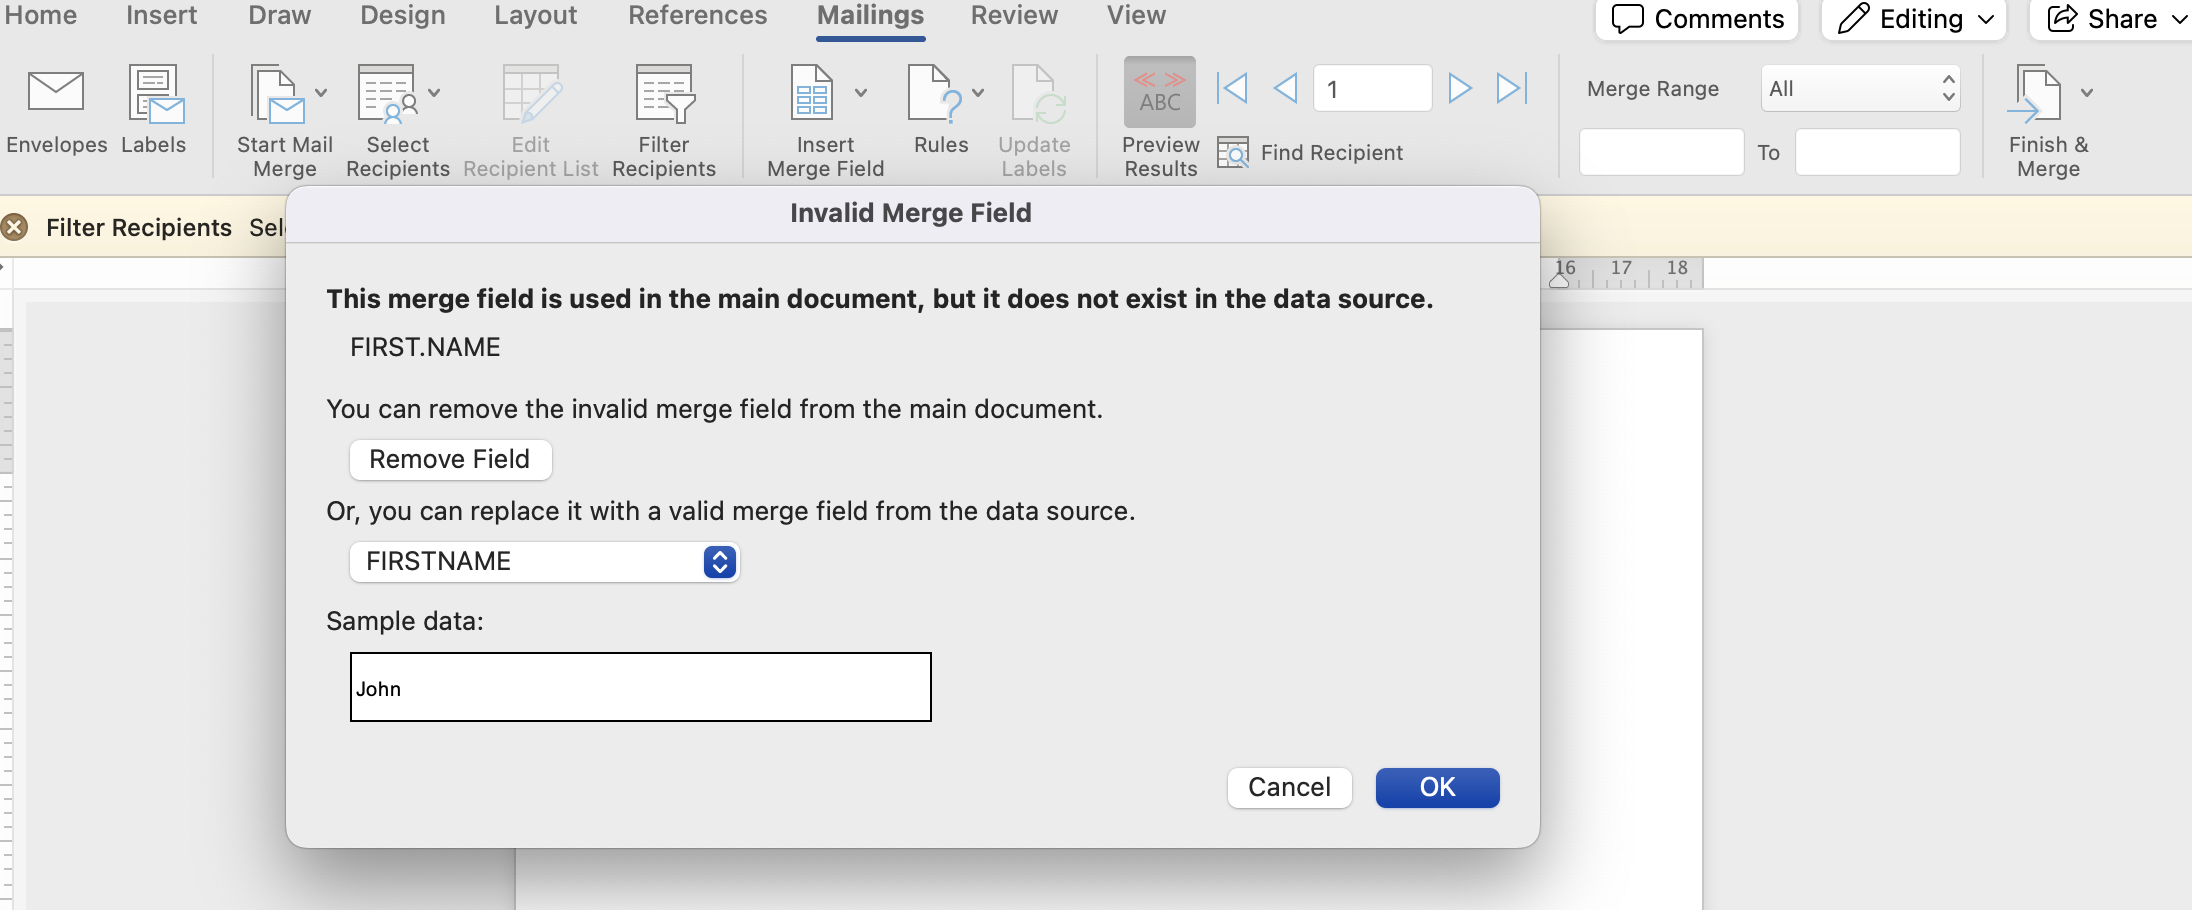Viewport: 2192px width, 910px height.
Task: Click the ruler indent marker at 16
Action: pyautogui.click(x=1559, y=279)
